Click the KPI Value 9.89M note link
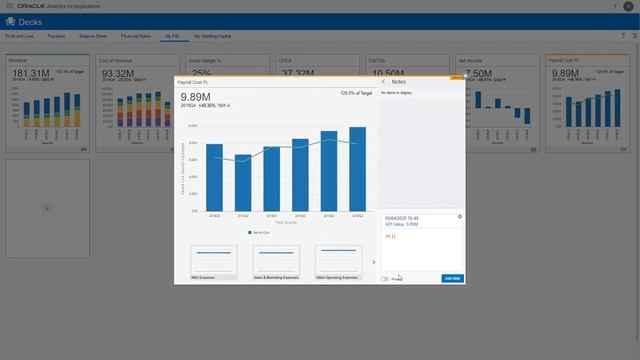640x360 pixels. pos(402,224)
